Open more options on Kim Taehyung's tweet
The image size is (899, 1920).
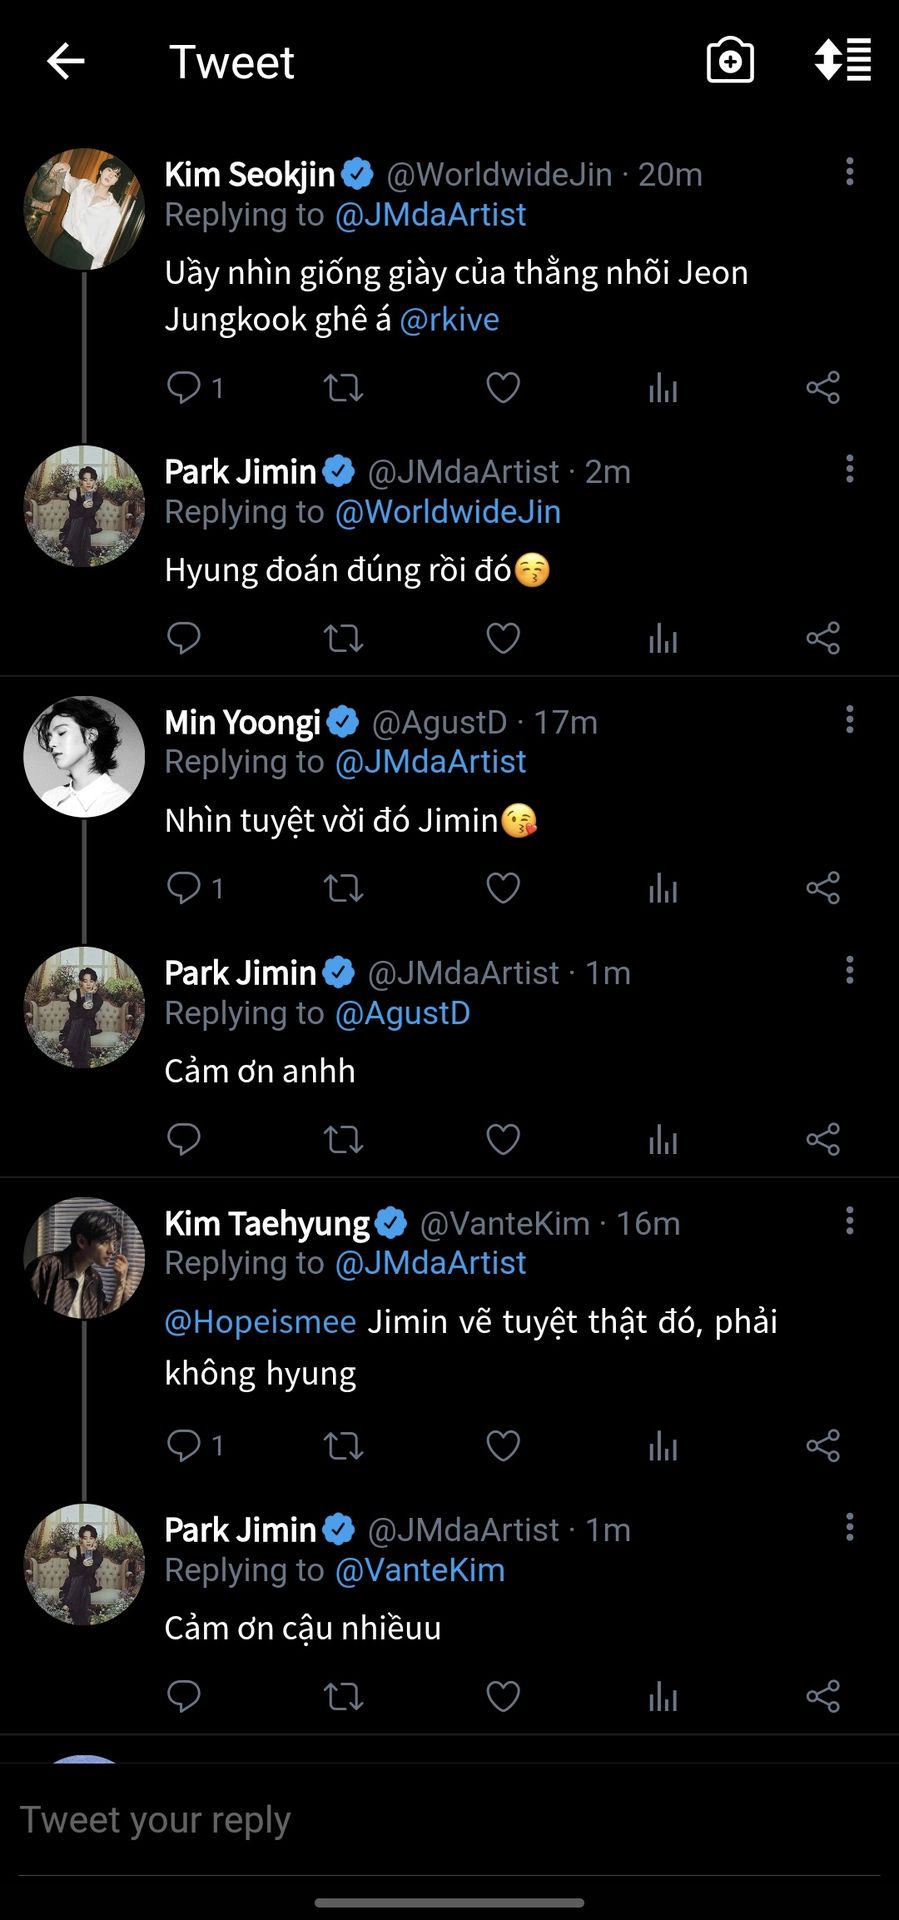(850, 1221)
